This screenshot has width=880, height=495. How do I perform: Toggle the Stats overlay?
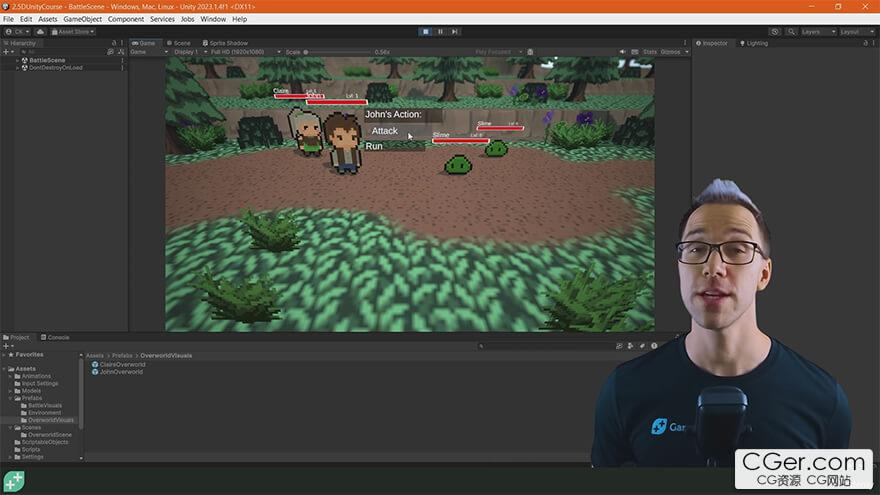(x=650, y=52)
